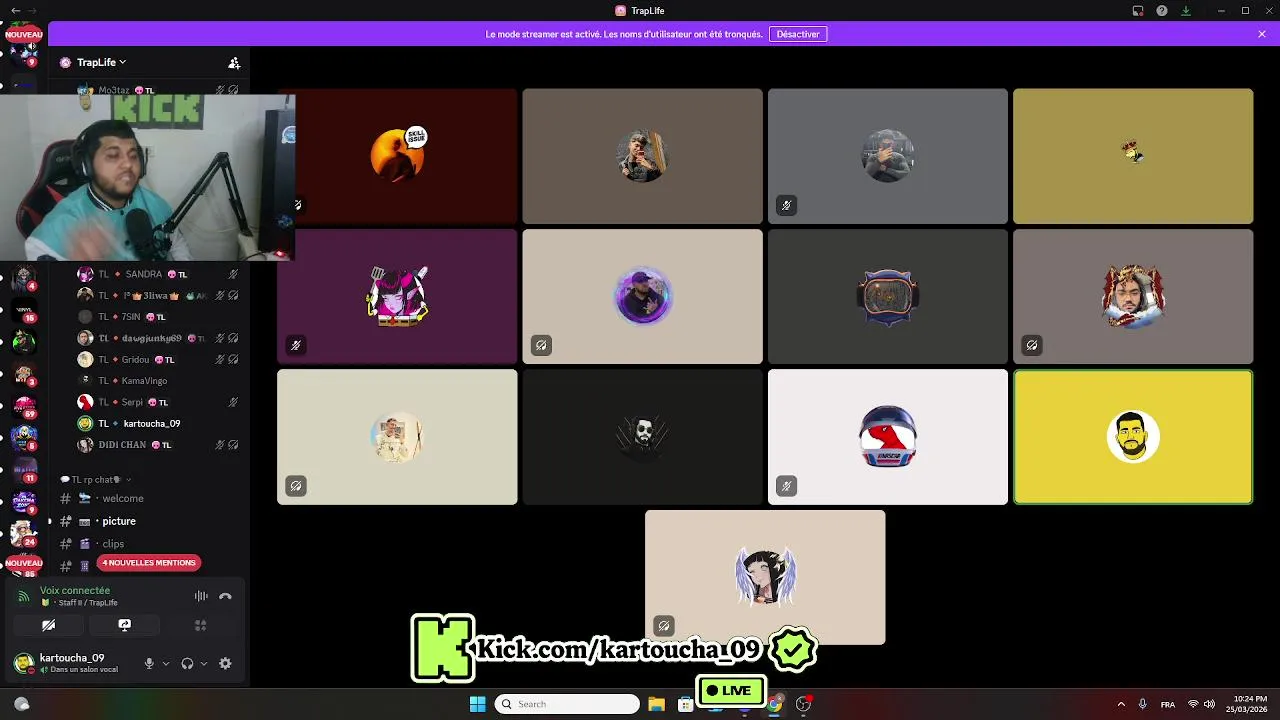Click the taskbar Search box
Screen dimensions: 1280x720
click(567, 704)
